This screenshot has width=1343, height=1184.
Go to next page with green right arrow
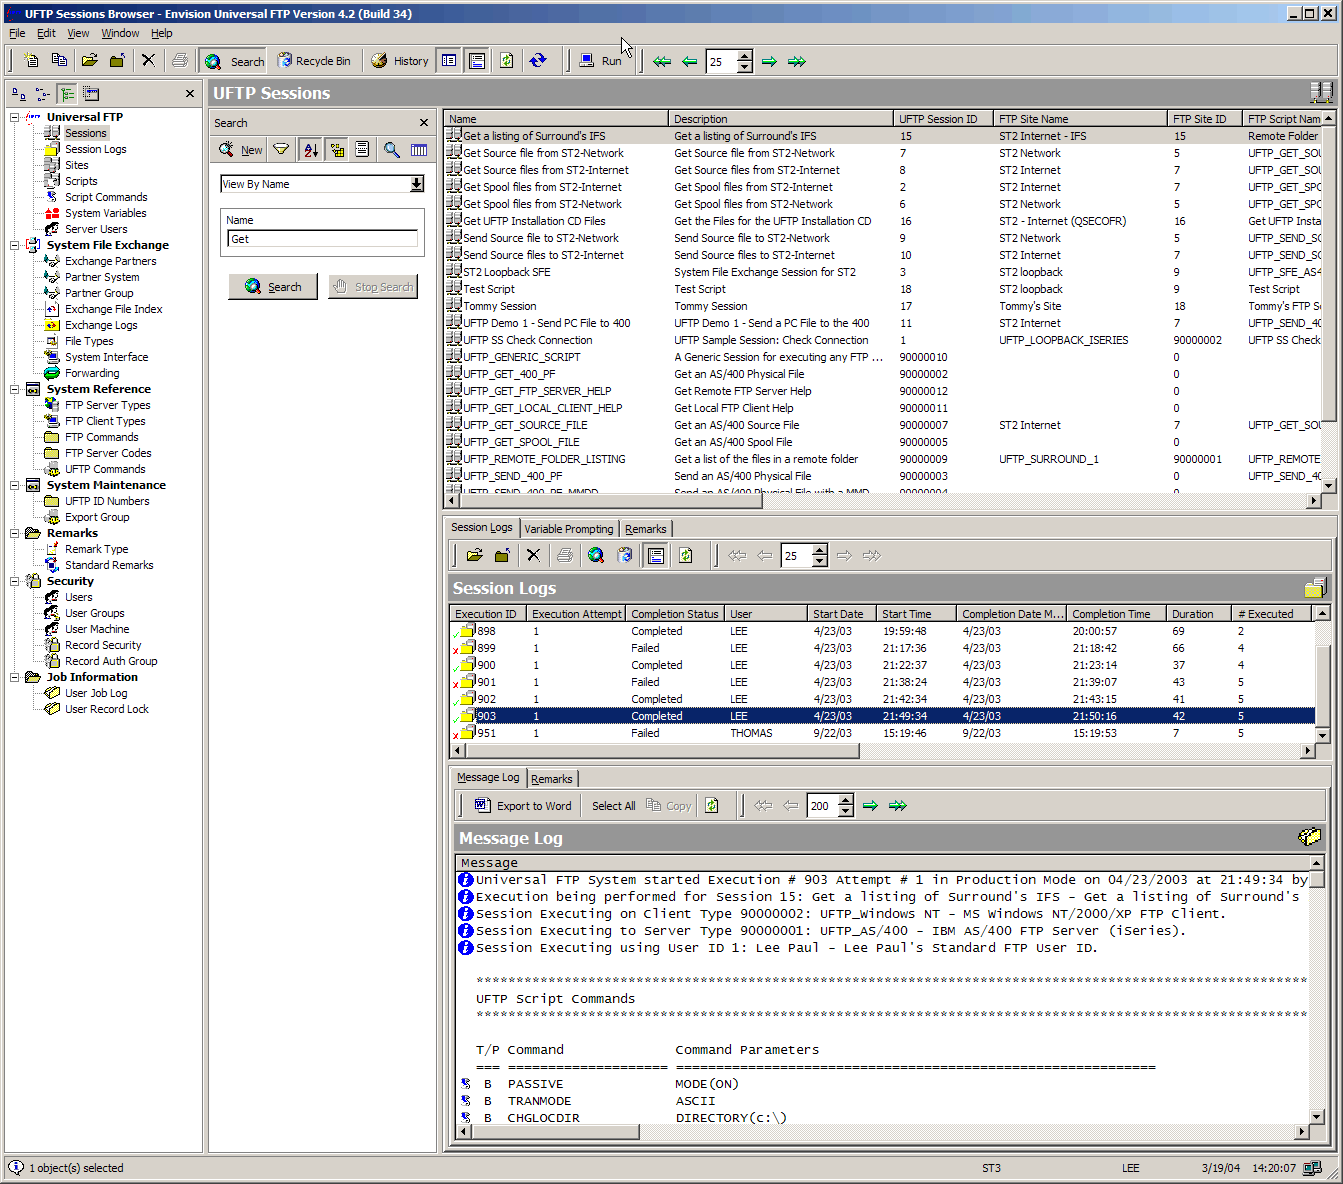tap(769, 61)
